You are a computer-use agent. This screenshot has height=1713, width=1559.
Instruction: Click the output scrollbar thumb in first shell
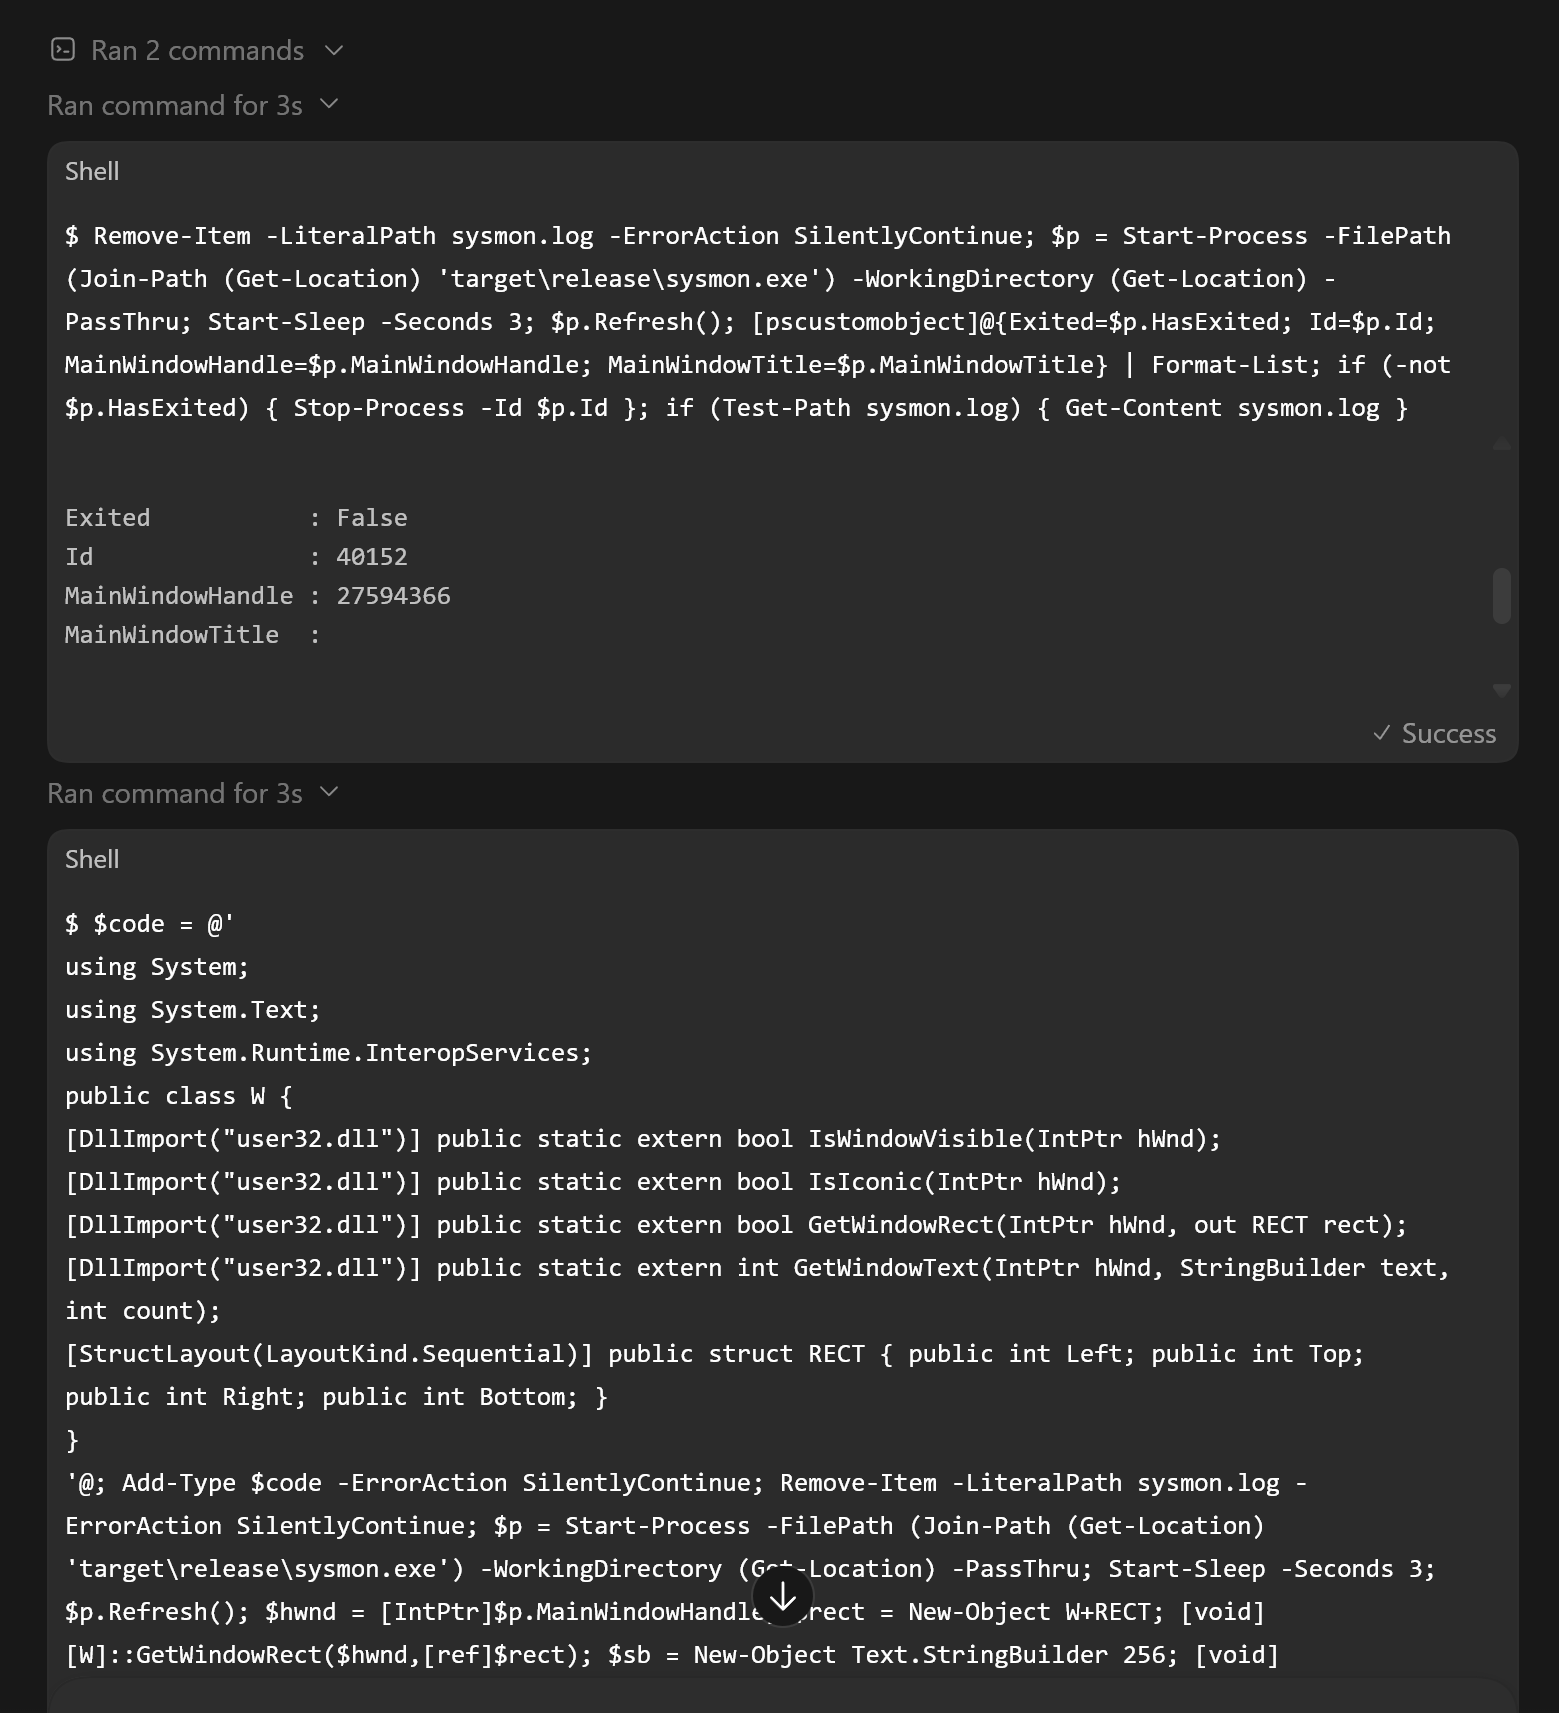pyautogui.click(x=1501, y=596)
